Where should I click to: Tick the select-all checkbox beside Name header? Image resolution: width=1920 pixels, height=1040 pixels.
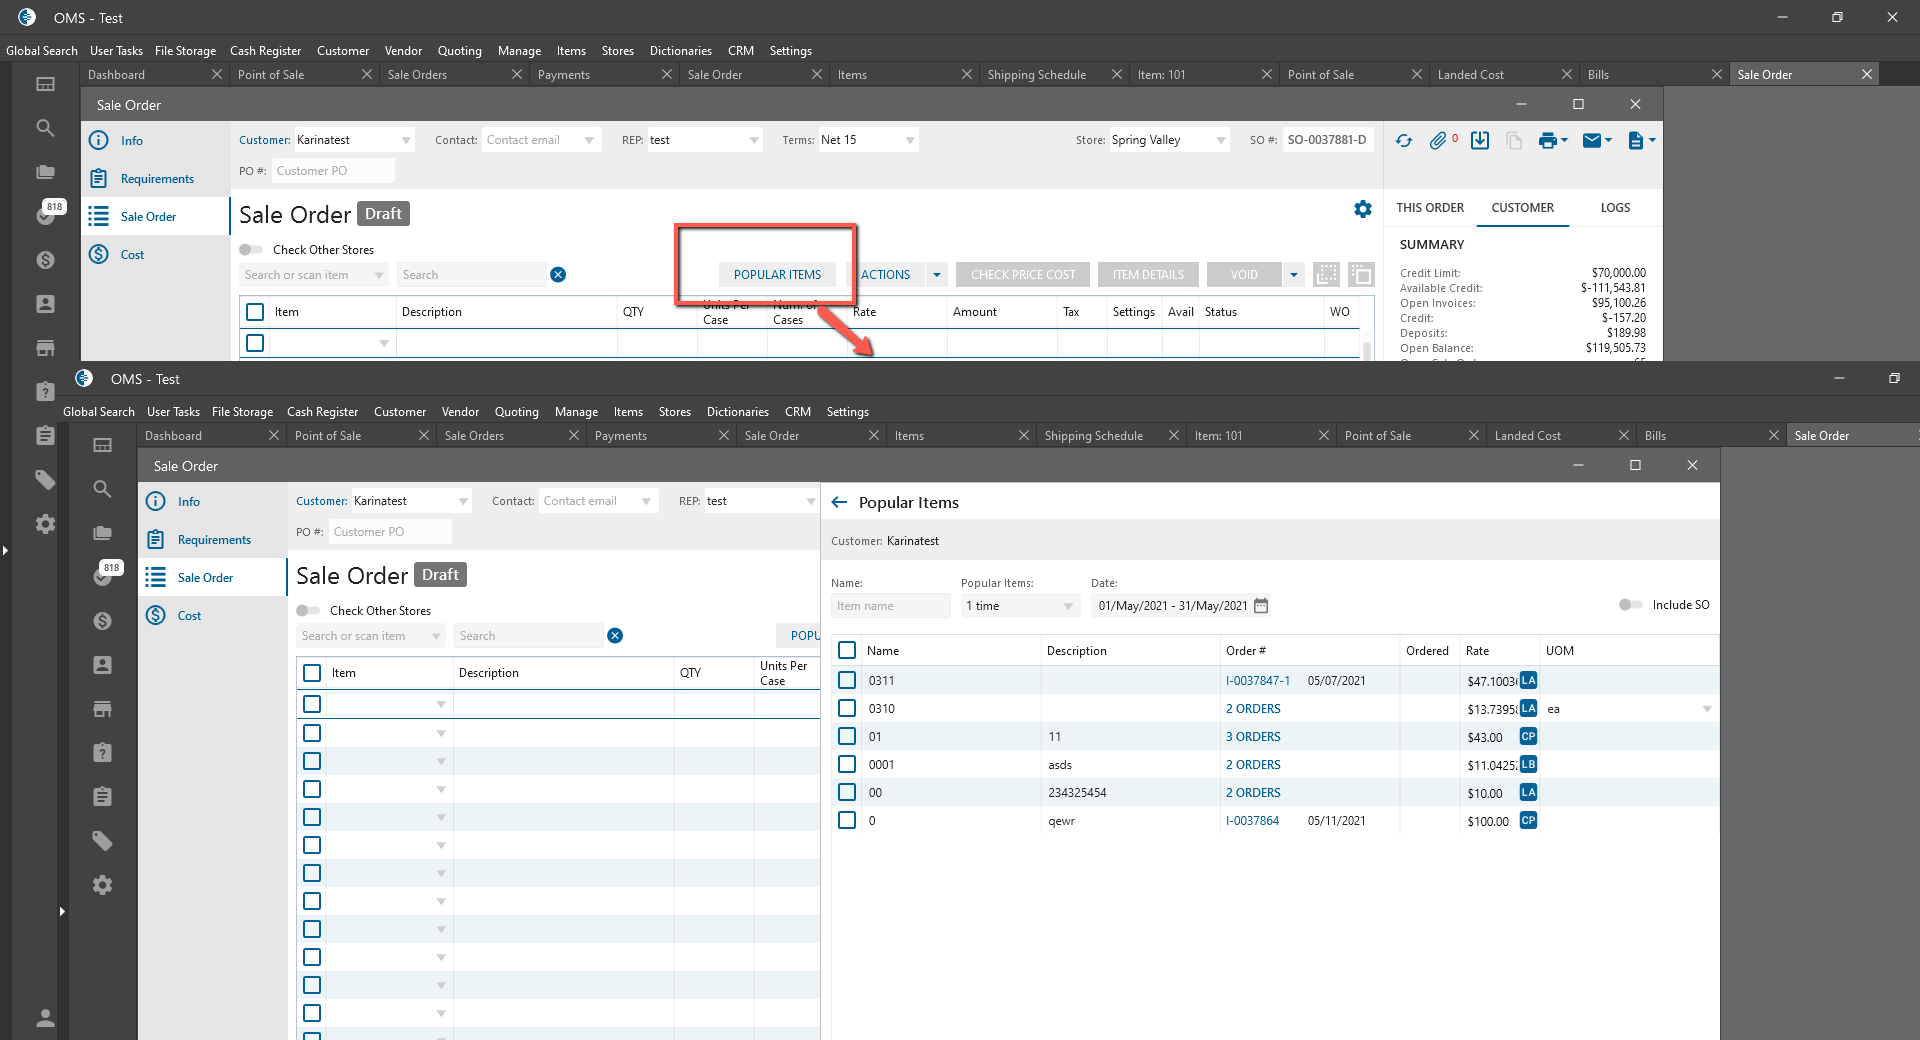(847, 650)
